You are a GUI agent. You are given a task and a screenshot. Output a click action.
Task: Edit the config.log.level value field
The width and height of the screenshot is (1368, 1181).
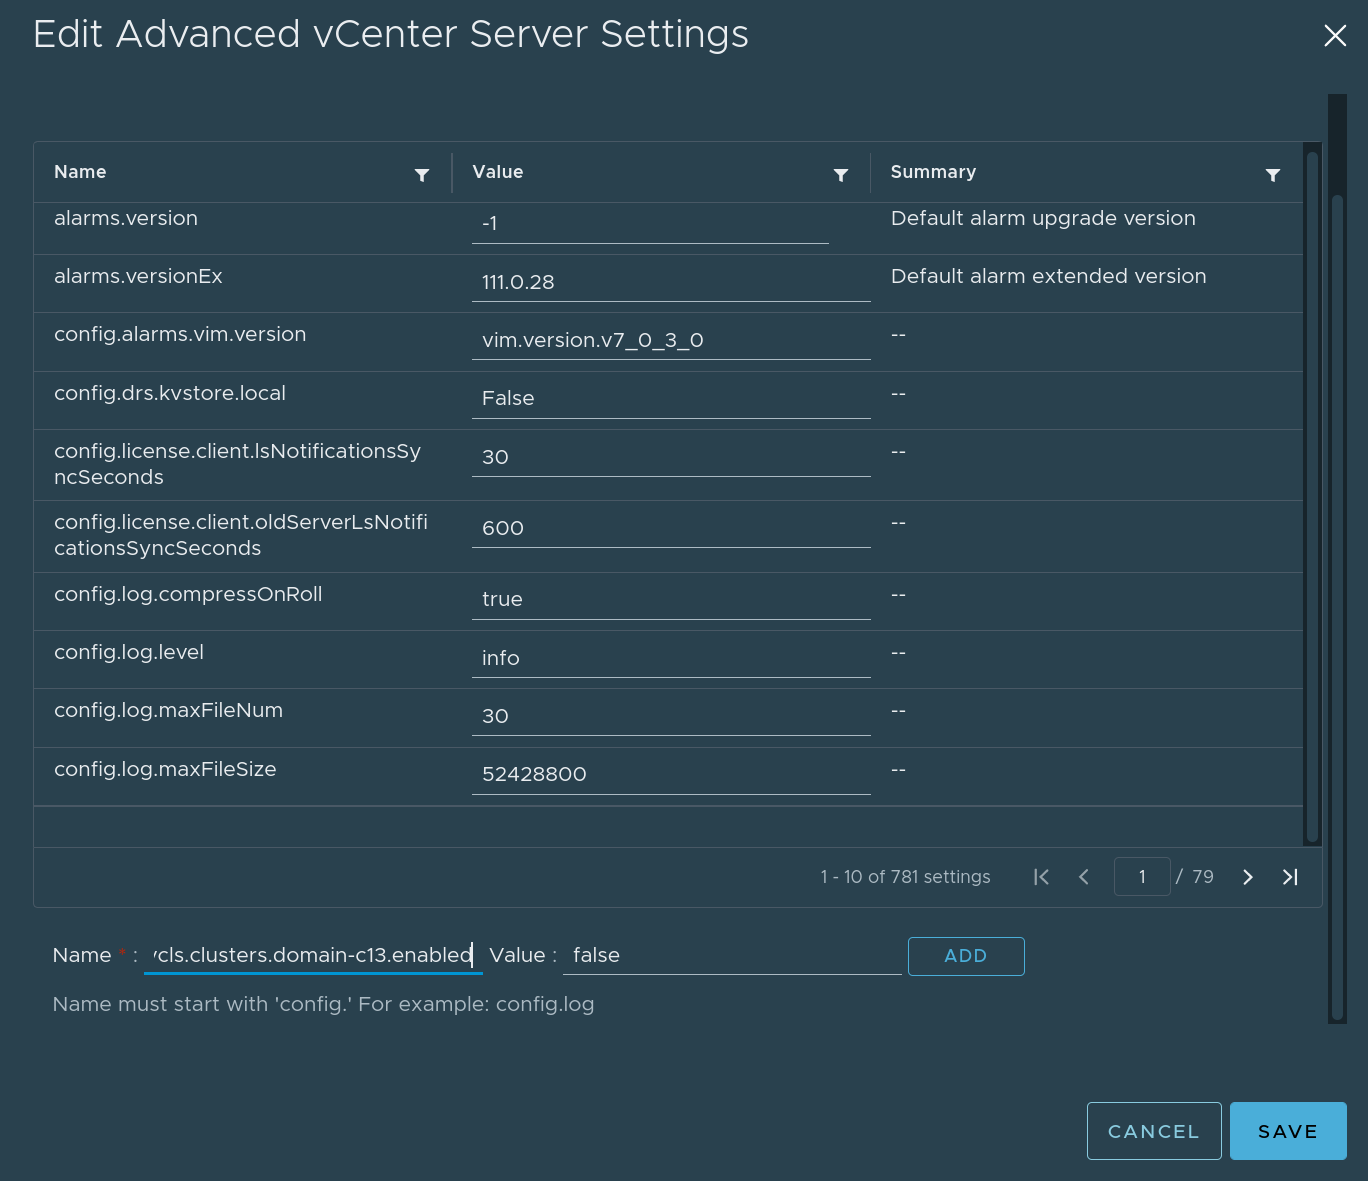click(671, 658)
